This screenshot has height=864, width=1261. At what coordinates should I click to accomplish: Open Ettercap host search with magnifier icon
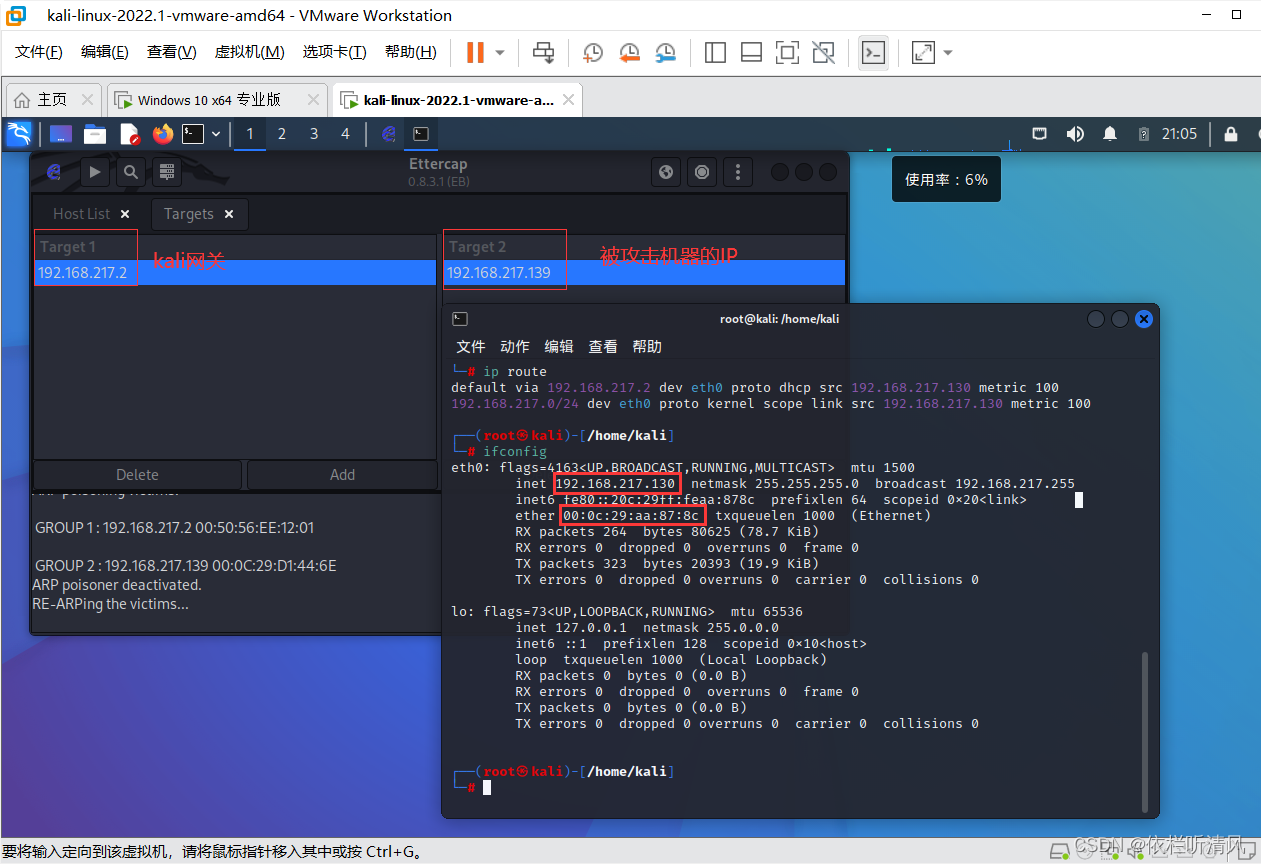click(129, 171)
